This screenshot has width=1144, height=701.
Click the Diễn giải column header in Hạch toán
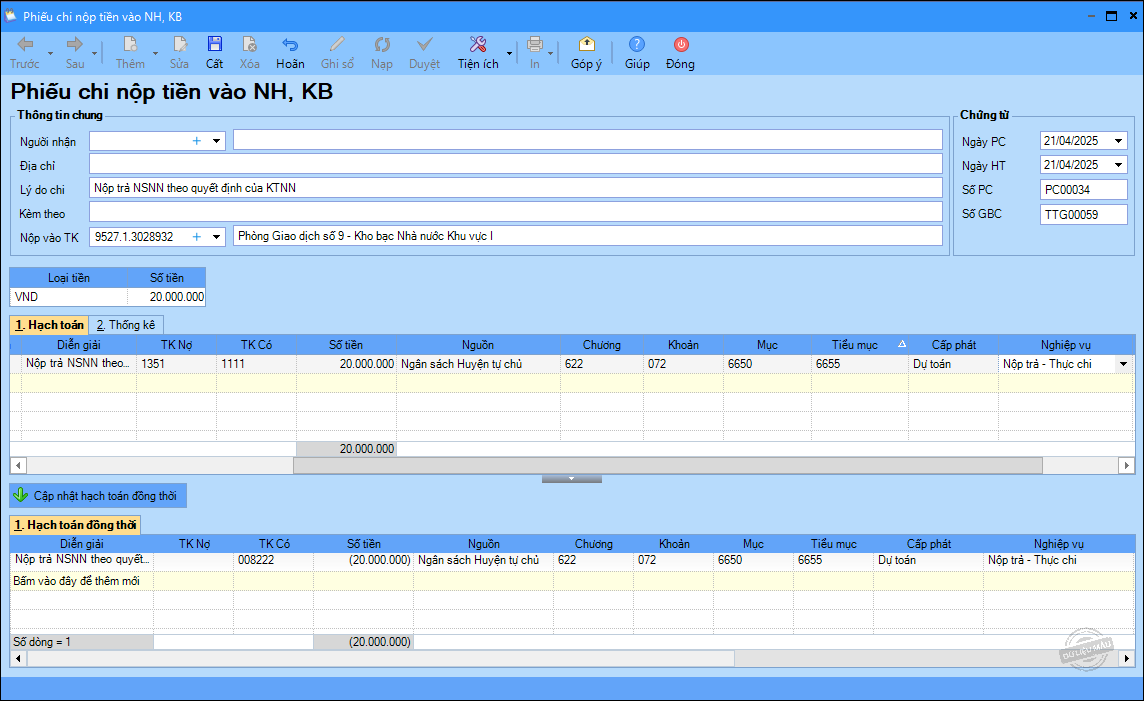pyautogui.click(x=79, y=345)
